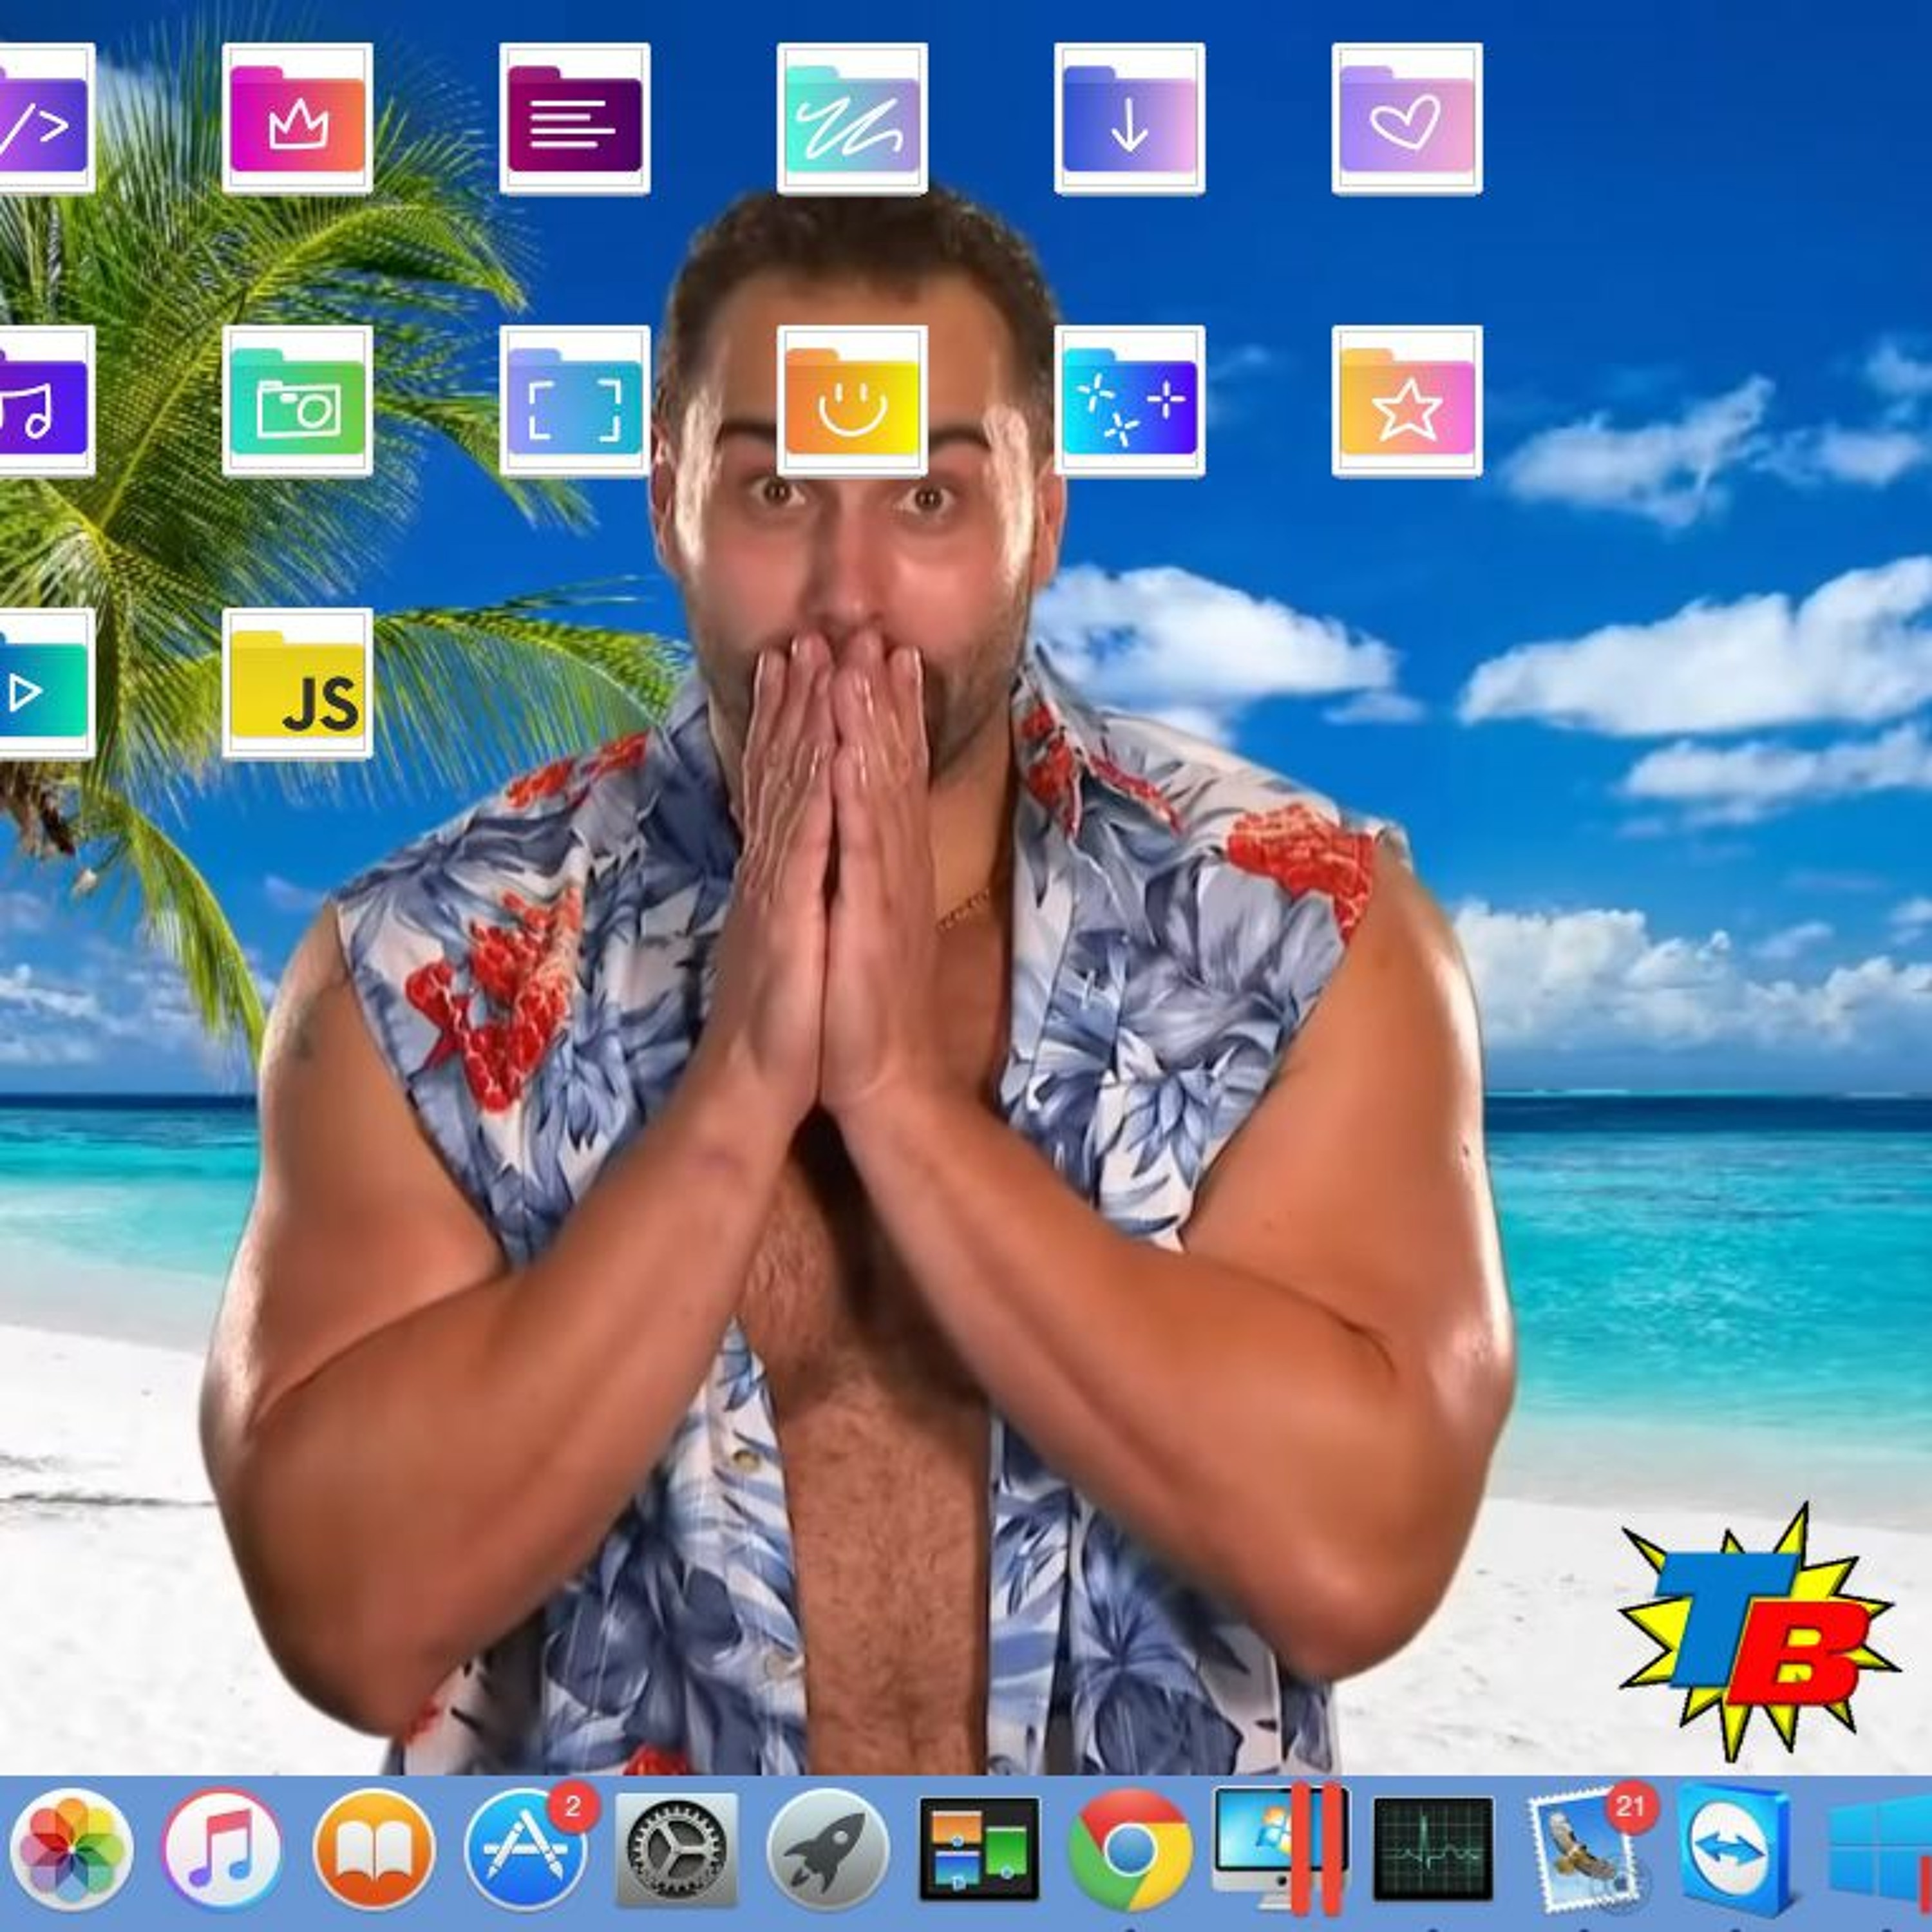1932x1932 pixels.
Task: Open the blue sparkles folder icon
Action: (1130, 401)
